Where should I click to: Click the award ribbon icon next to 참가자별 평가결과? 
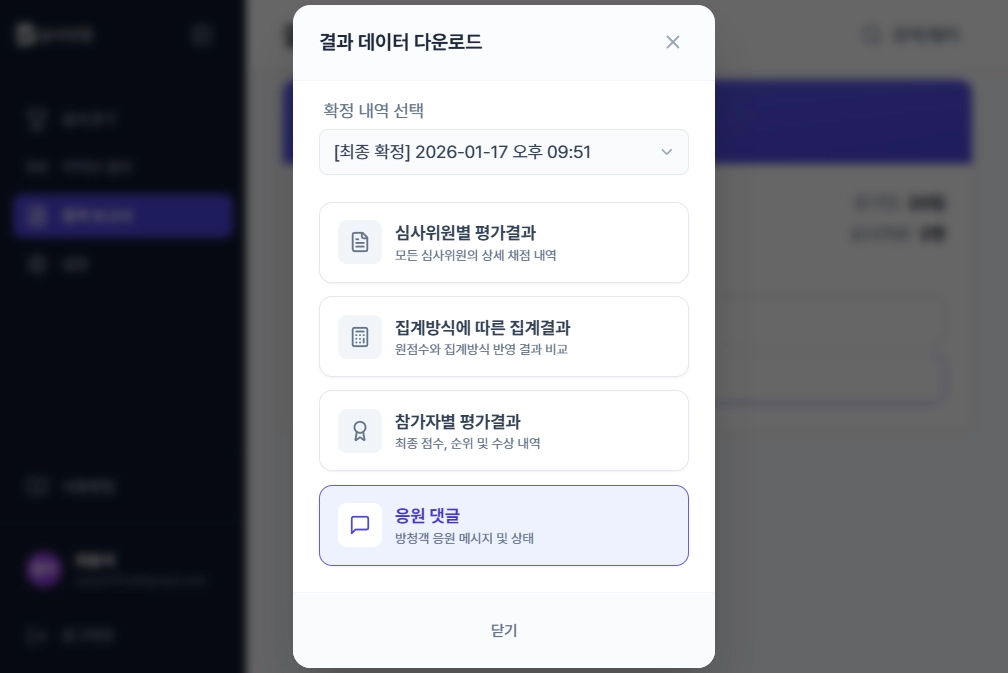tap(360, 431)
